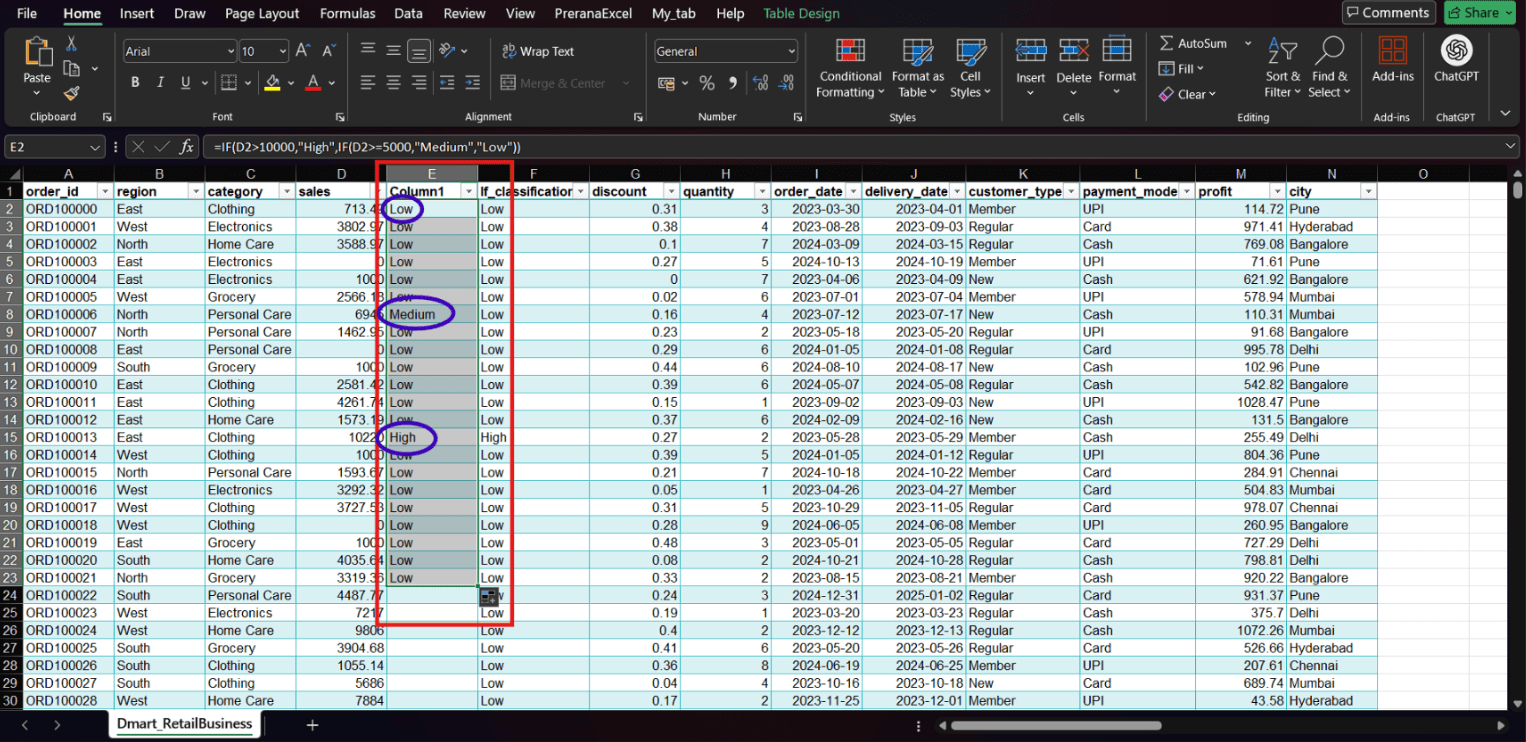Open the region column filter dropdown
Viewport: 1526px width, 742px height.
(x=194, y=191)
